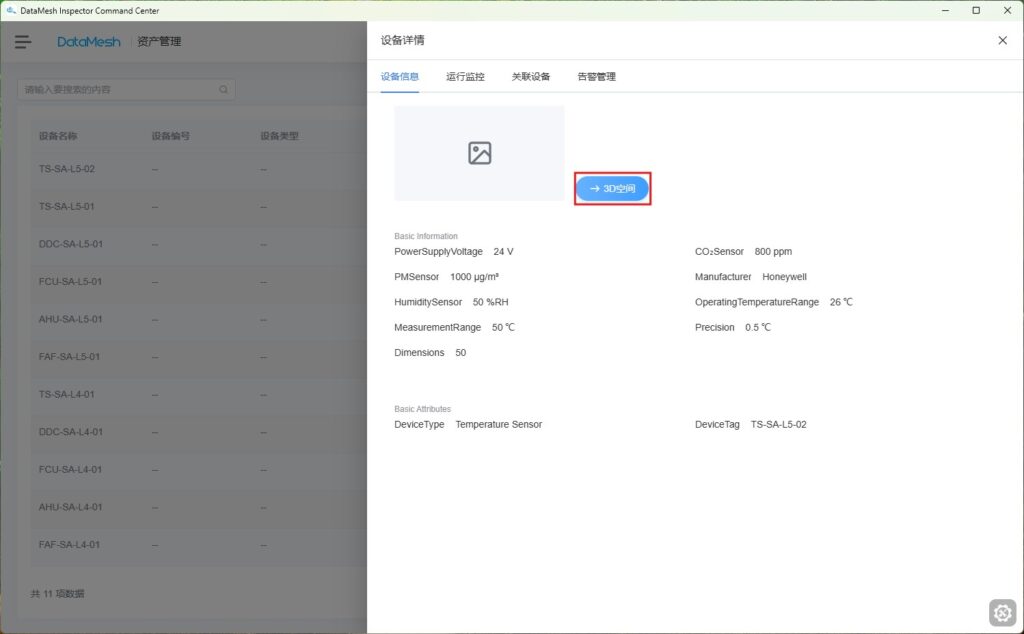Select the FCU-SA-L5-01 device row
The image size is (1024, 634).
coord(70,282)
